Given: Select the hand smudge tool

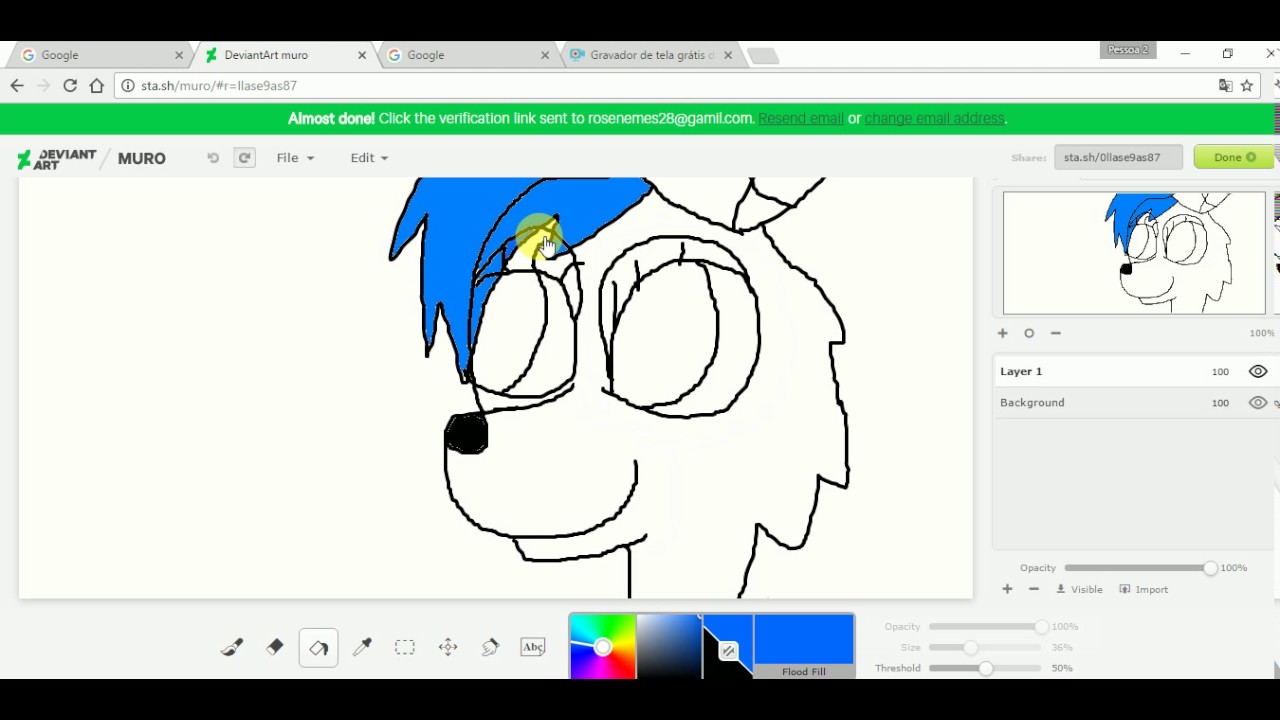Looking at the screenshot, I should 490,647.
